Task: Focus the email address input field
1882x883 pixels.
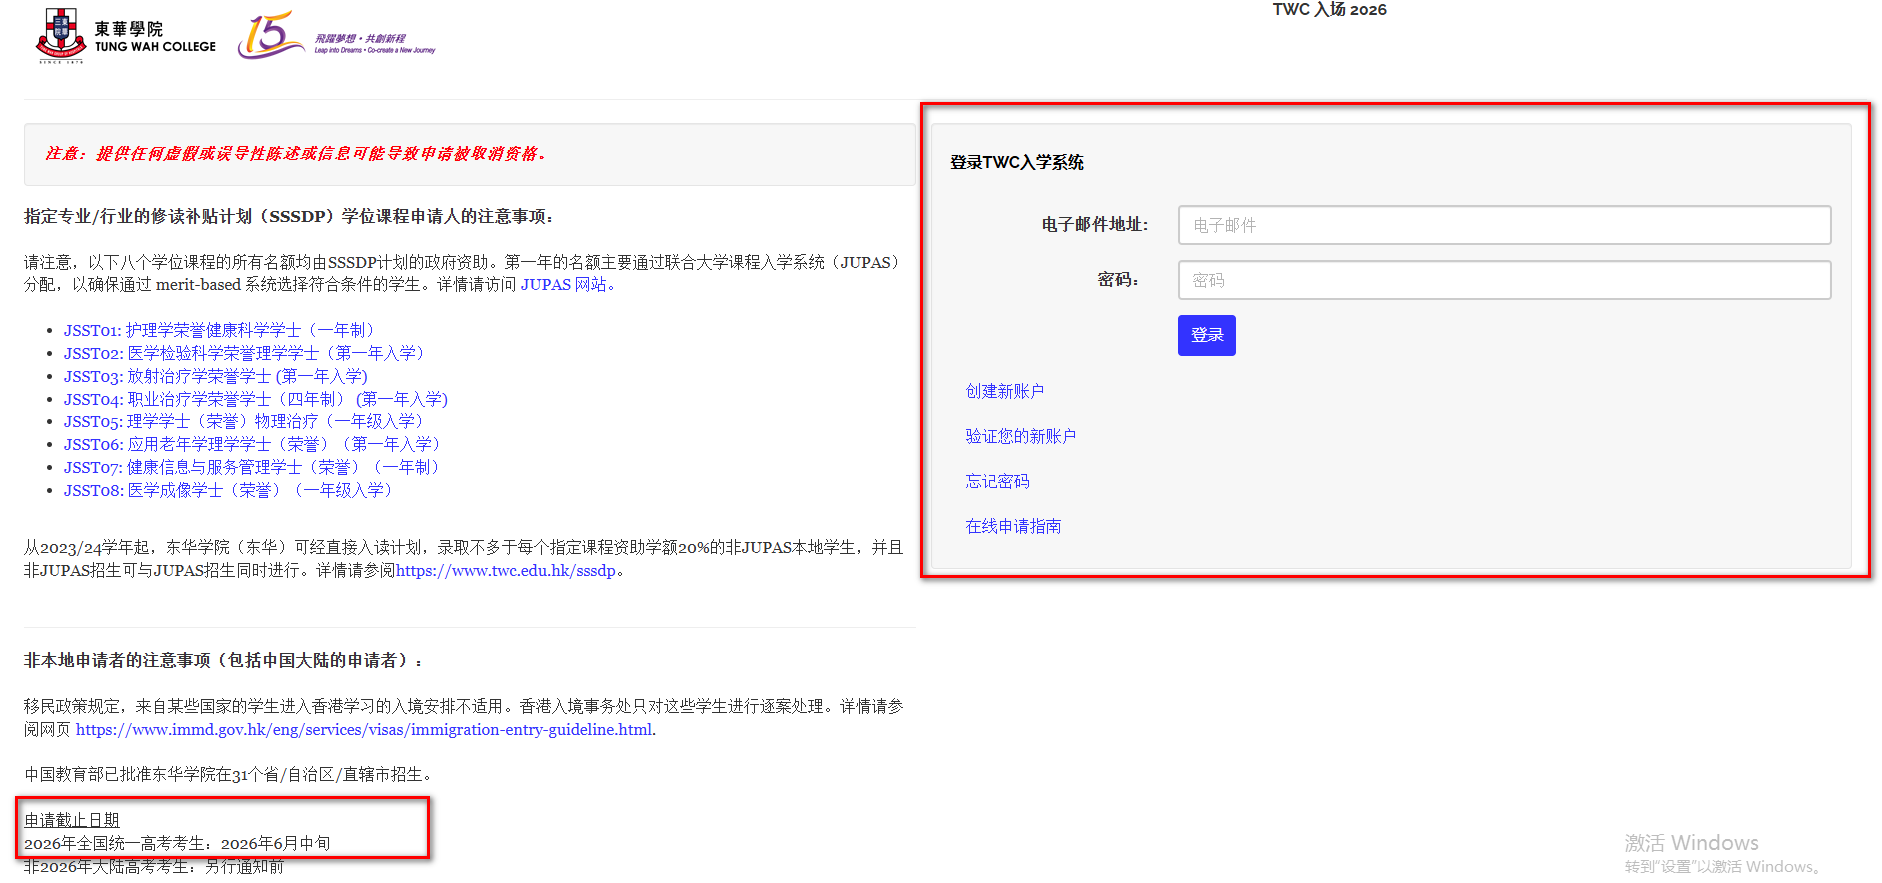Action: (x=1504, y=225)
